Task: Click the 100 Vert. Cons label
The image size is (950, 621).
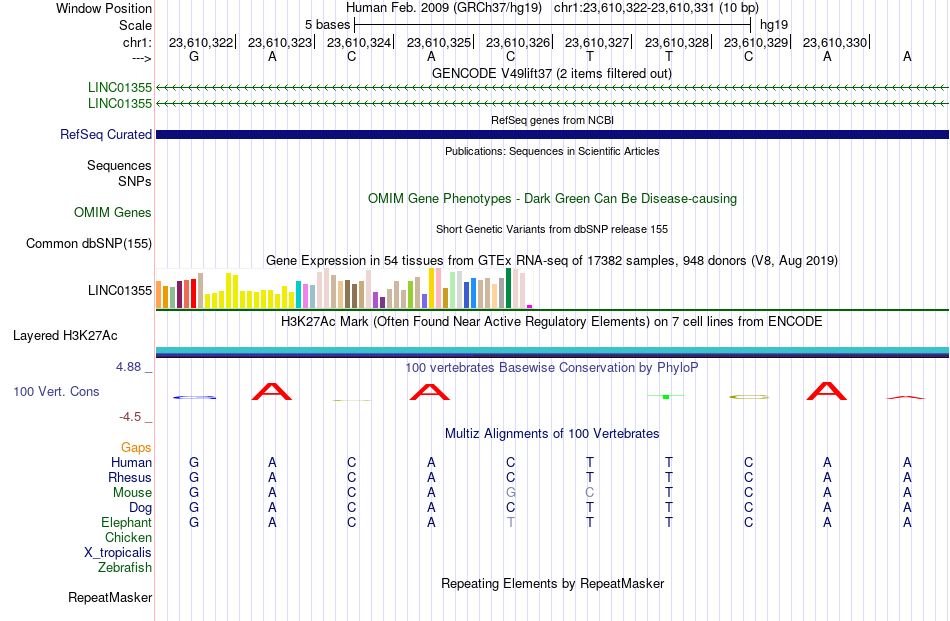Action: (x=56, y=391)
